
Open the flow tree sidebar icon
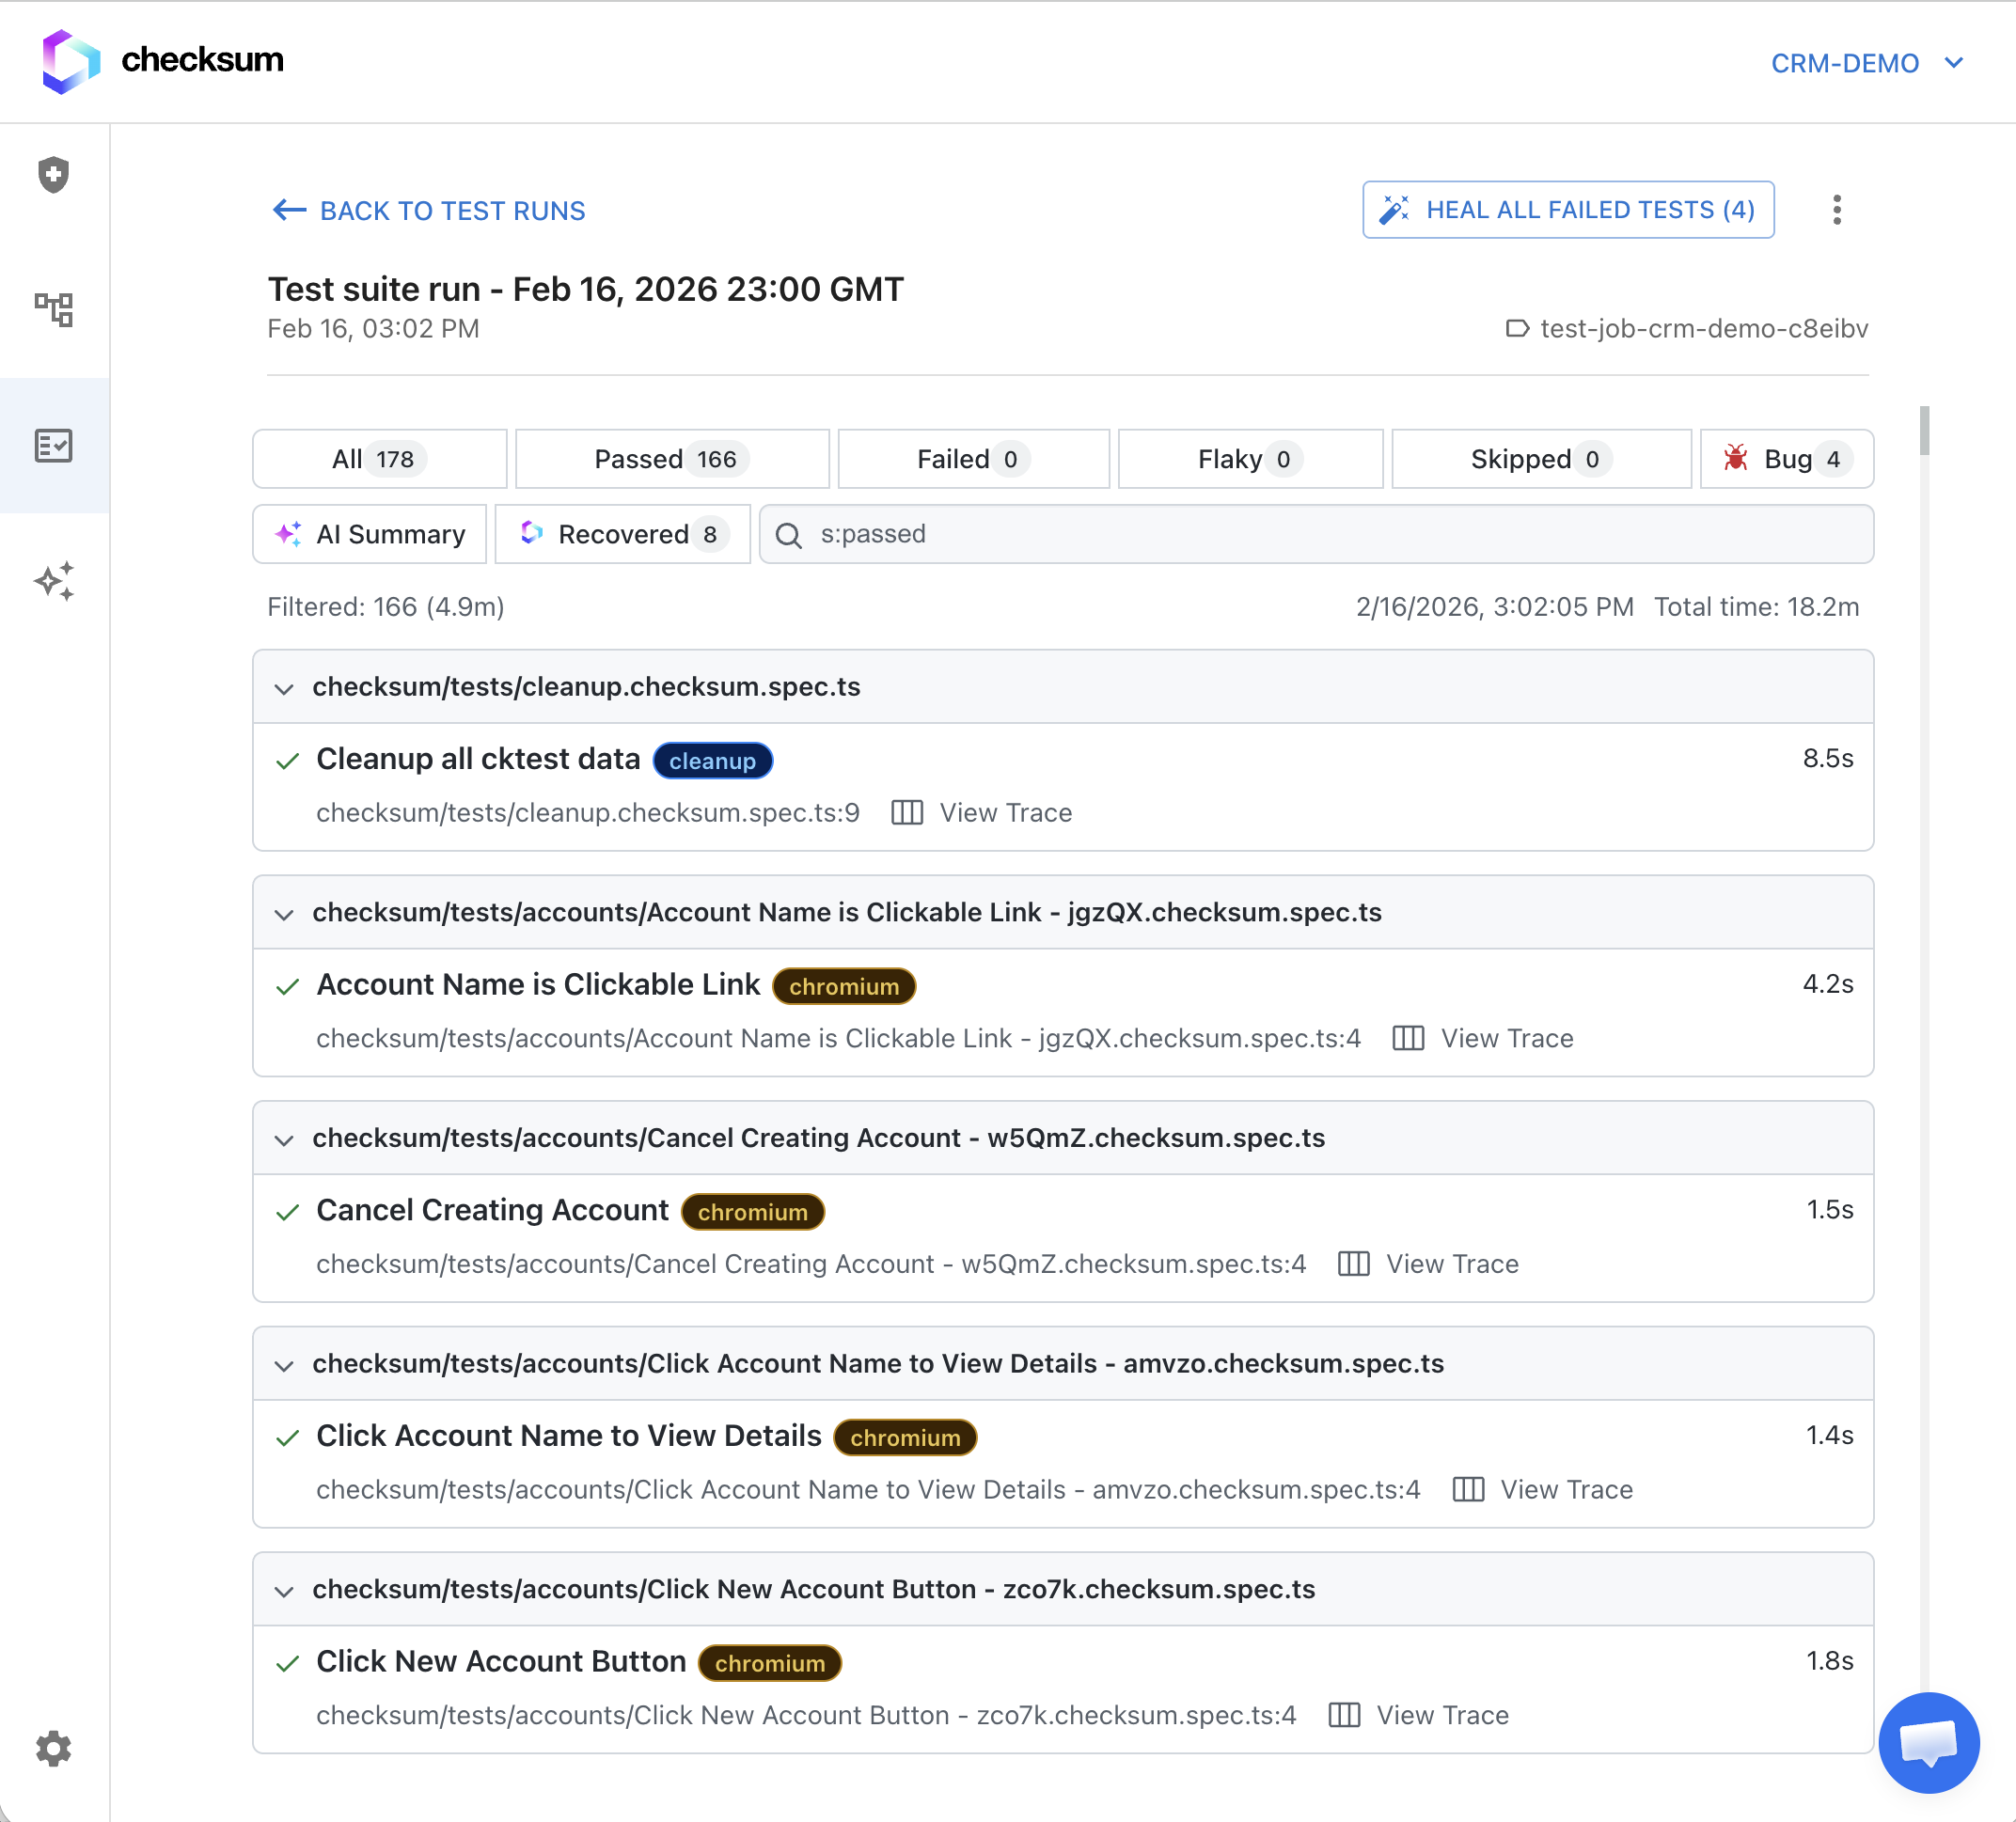(54, 309)
